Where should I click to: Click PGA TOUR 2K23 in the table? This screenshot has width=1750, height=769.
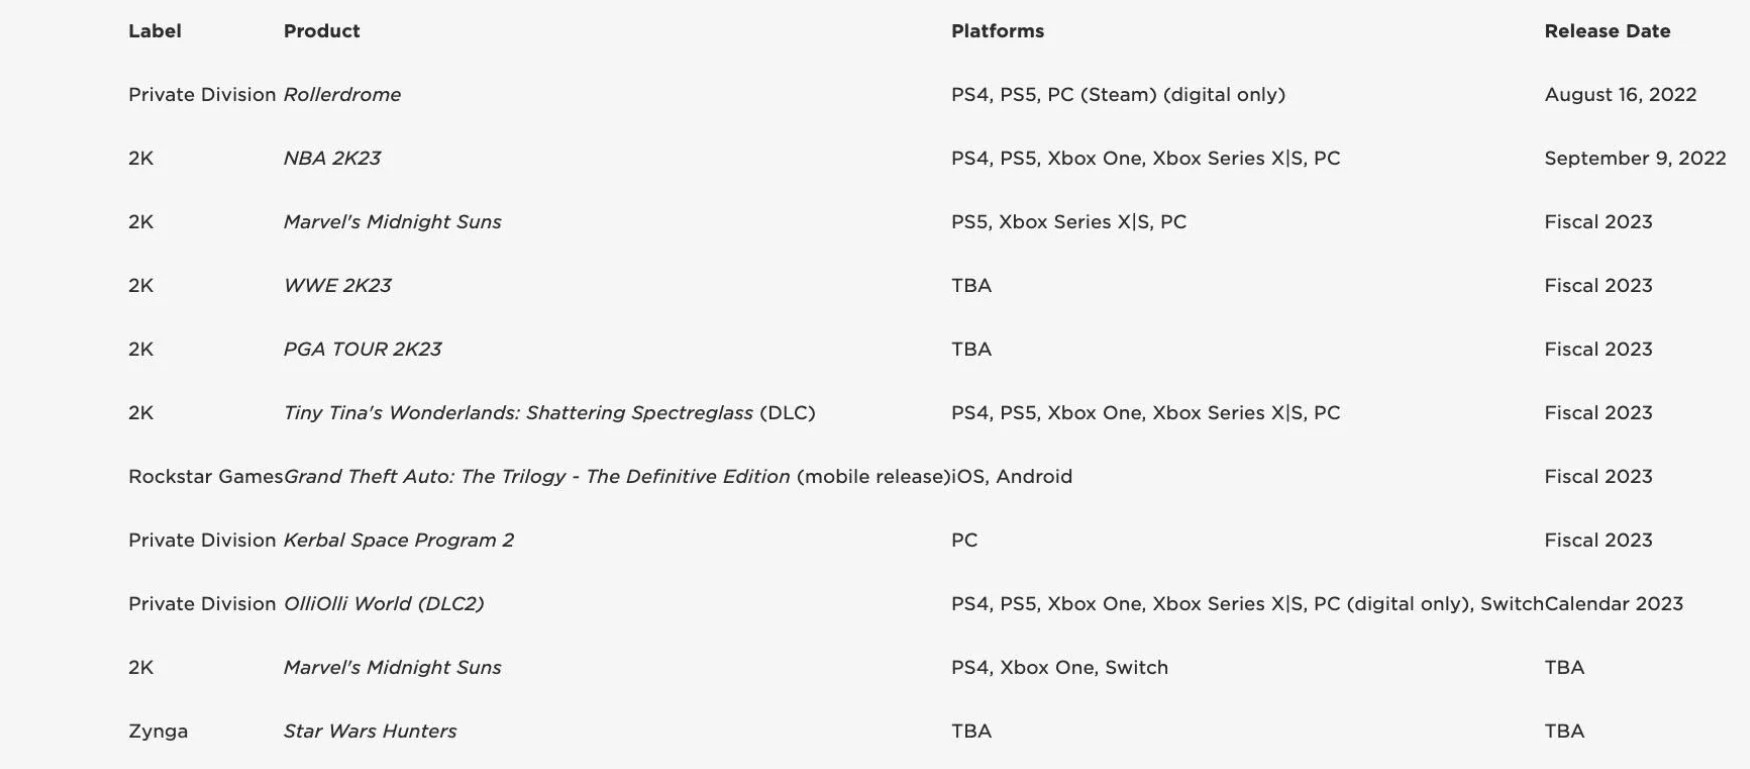click(x=362, y=349)
